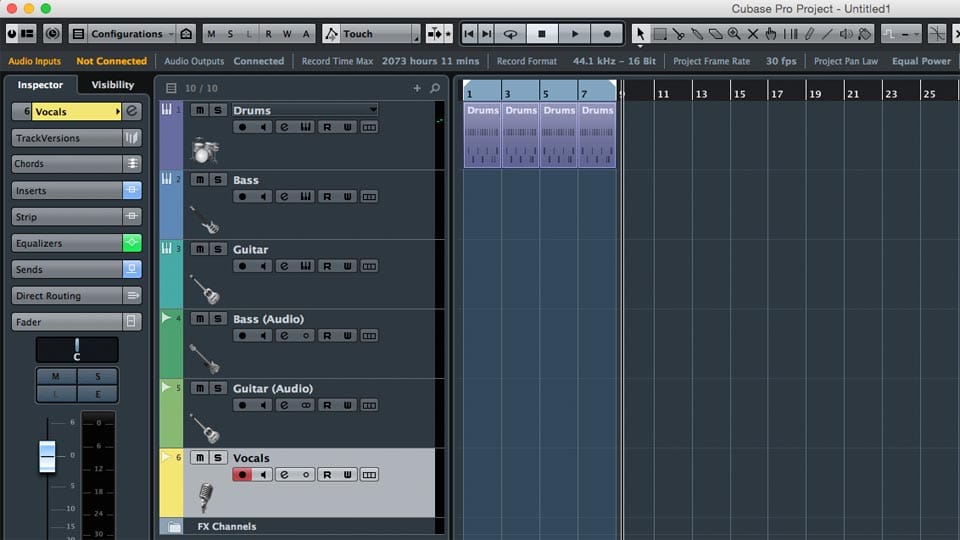Mute the Guitar track
Viewport: 960px width, 540px height.
(x=200, y=249)
